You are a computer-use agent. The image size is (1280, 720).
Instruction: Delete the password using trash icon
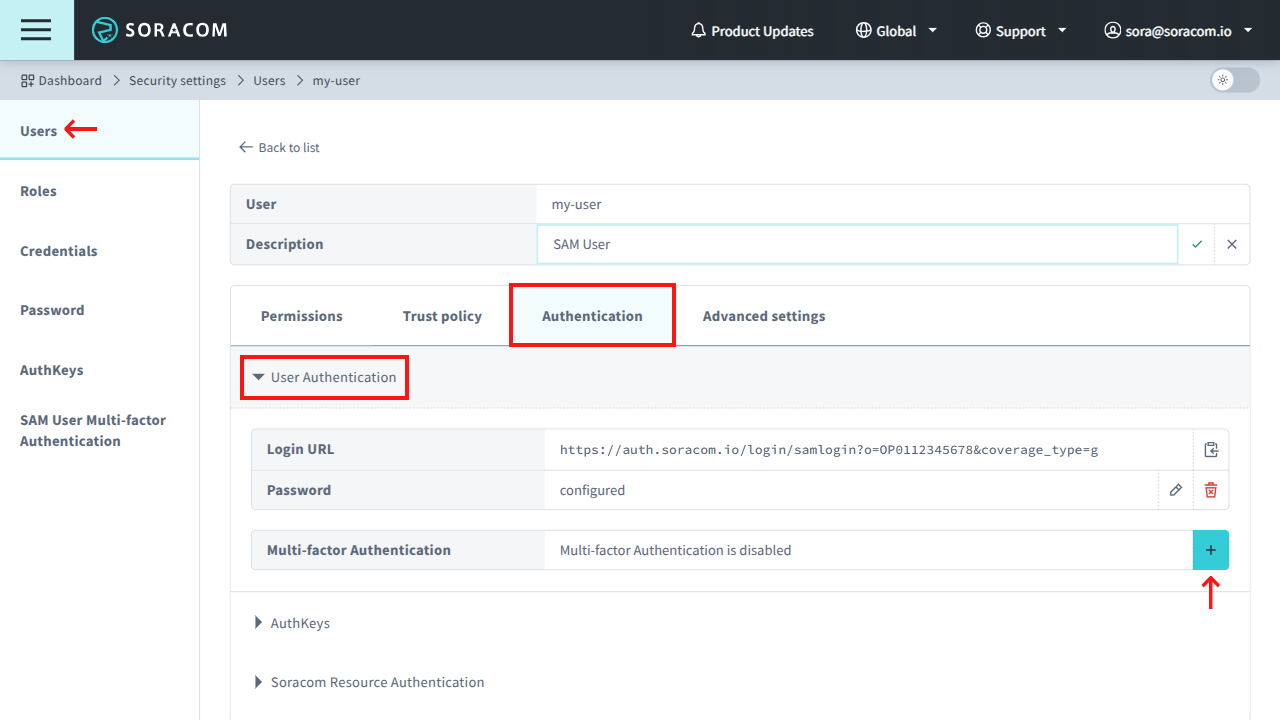coord(1210,490)
